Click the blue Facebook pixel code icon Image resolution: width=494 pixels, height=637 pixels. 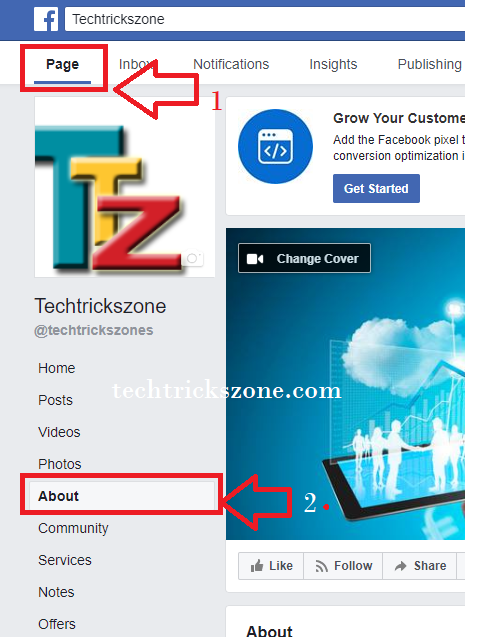pyautogui.click(x=275, y=146)
